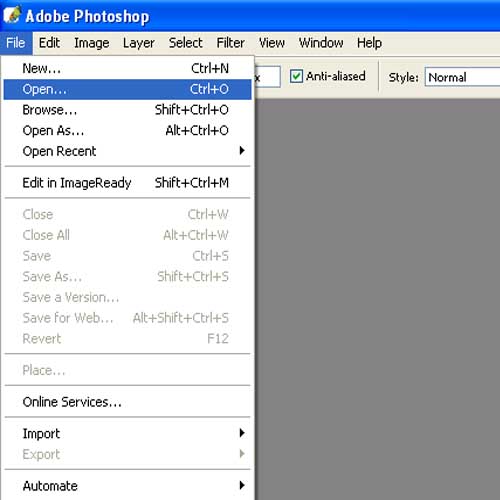Expand the Open Recent submenu arrow
500x500 pixels.
click(x=242, y=151)
